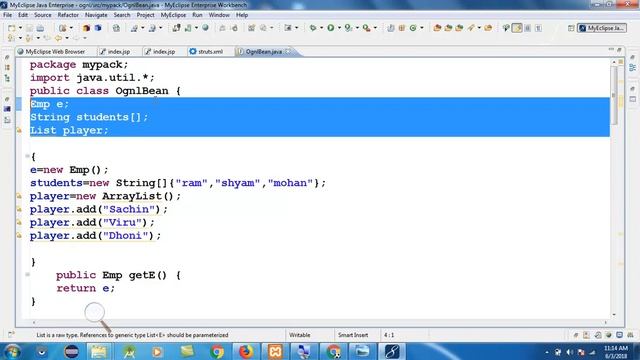Click the MyEclipse Java perspective button
Viewport: 640px width, 360px height.
tap(602, 28)
